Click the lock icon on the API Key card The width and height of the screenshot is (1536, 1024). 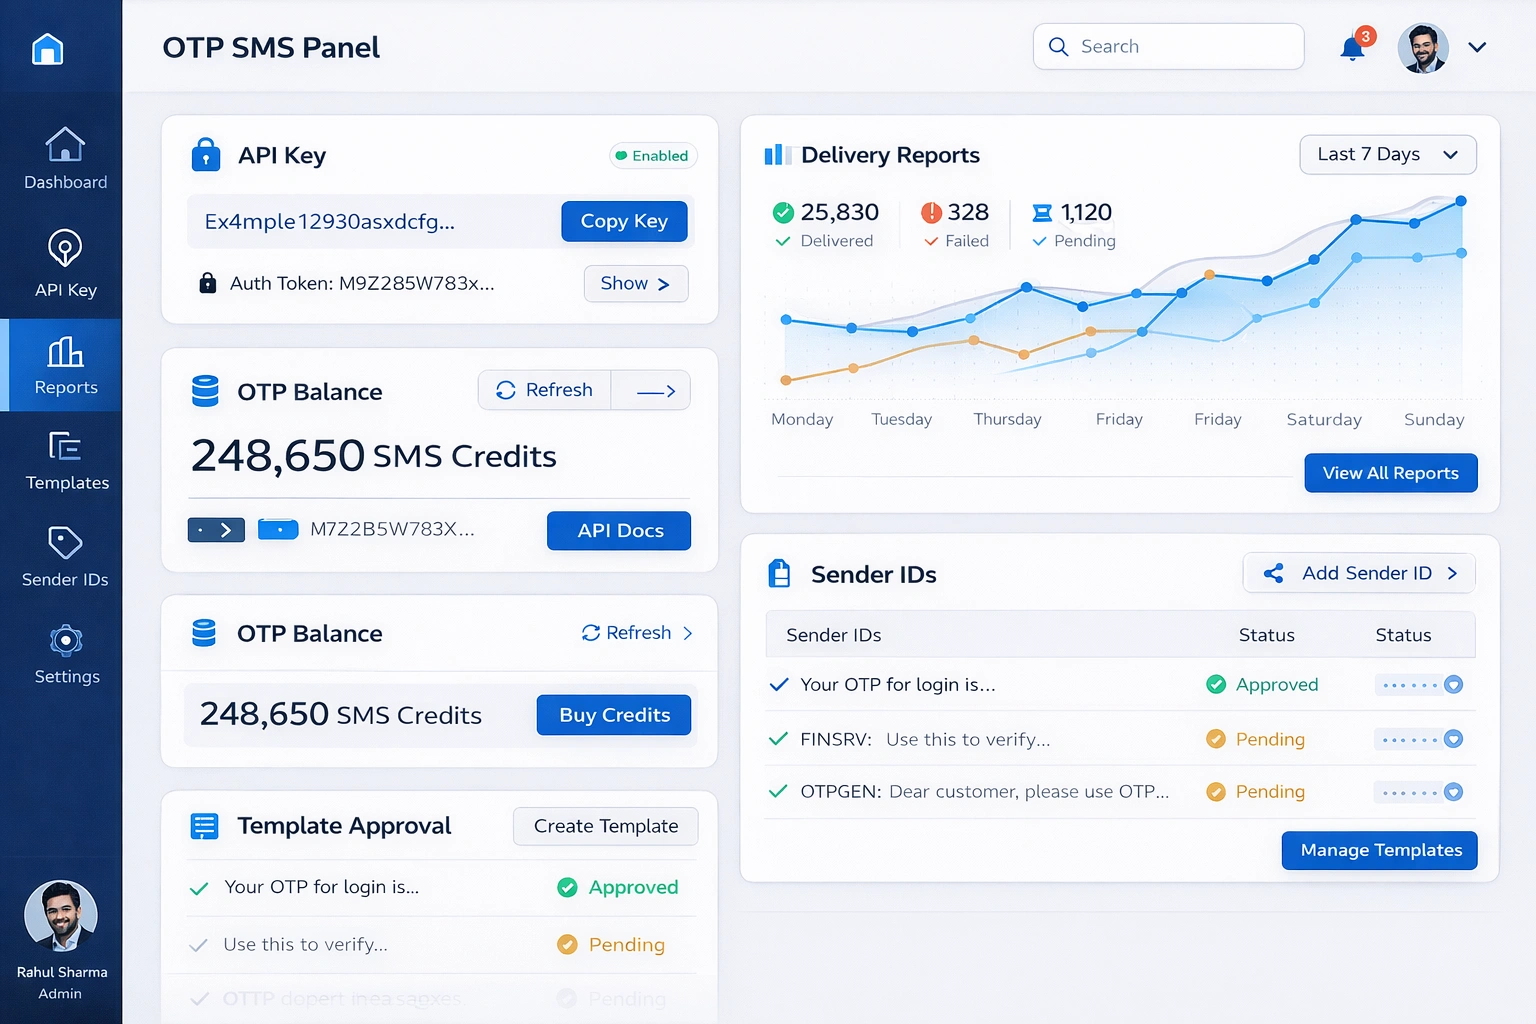tap(206, 154)
